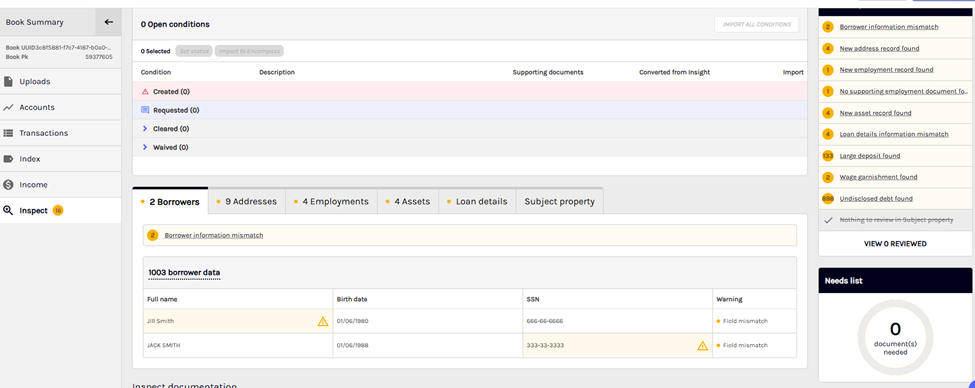Switch to the 9 Addresses tab
This screenshot has width=975, height=388.
pyautogui.click(x=247, y=201)
